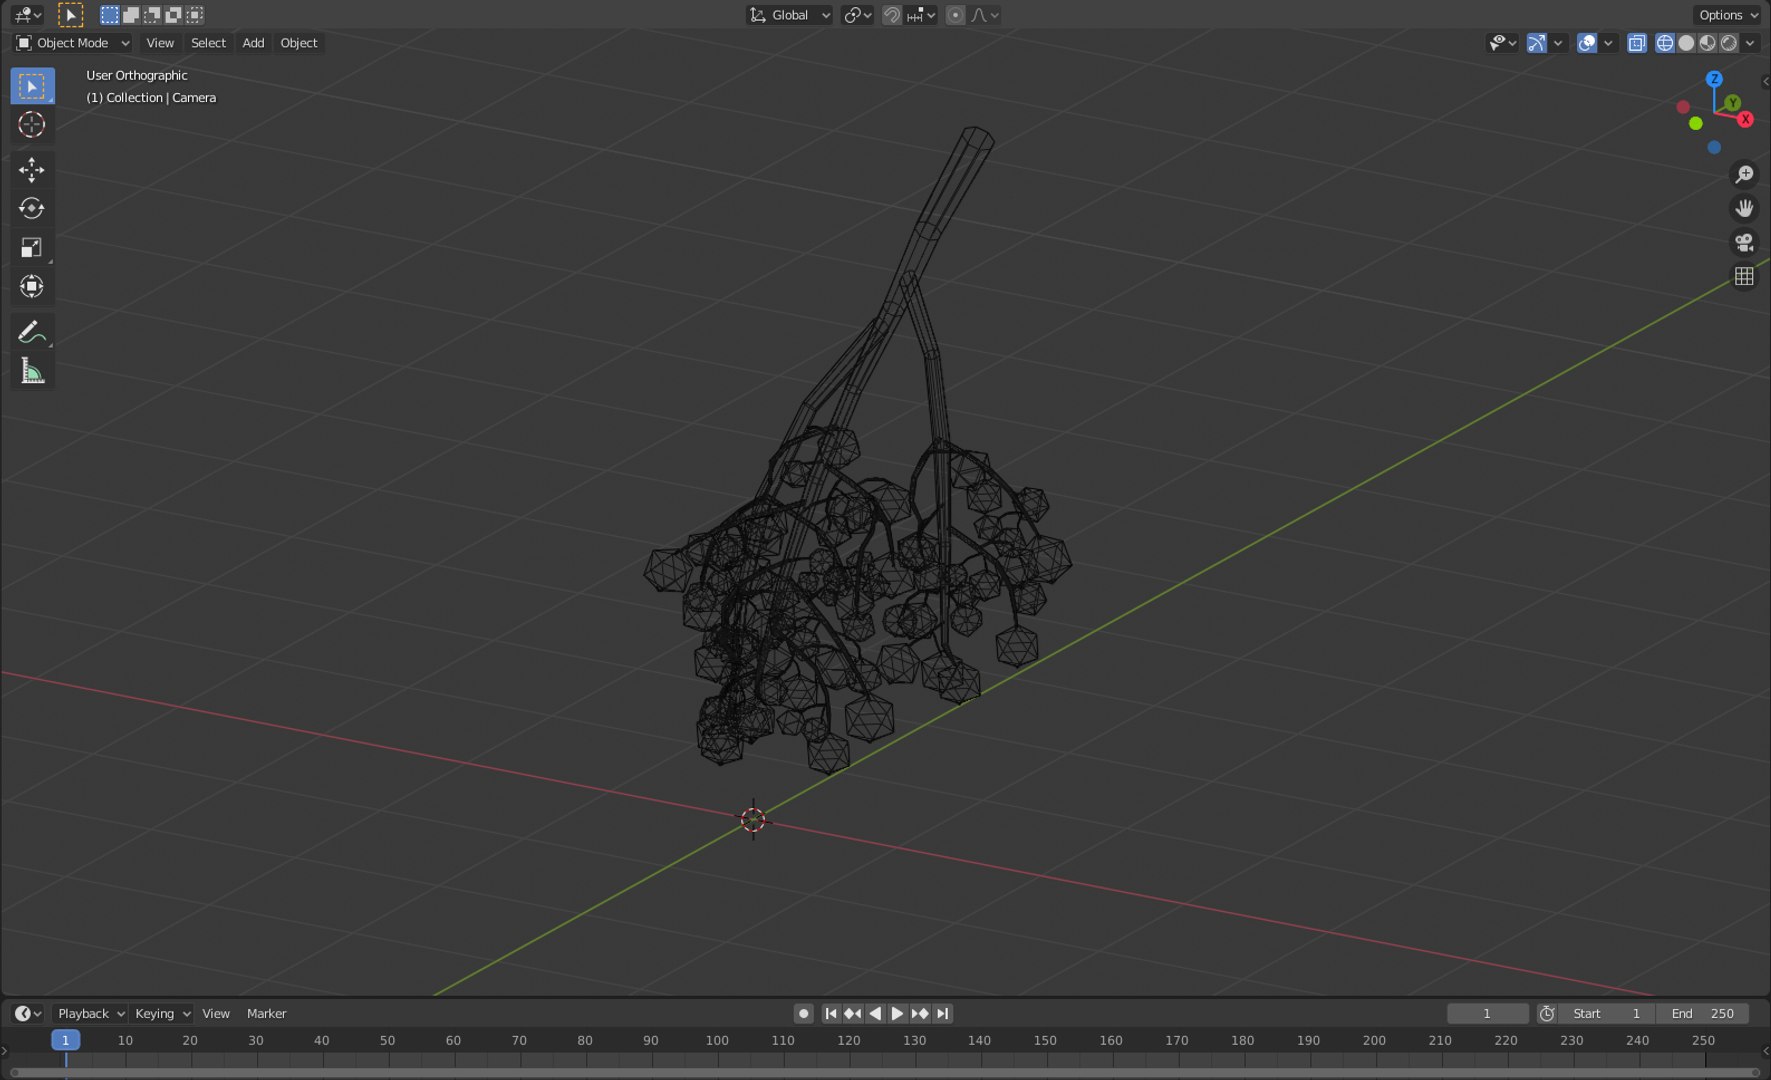
Task: Pick the Rotate tool
Action: (32, 208)
